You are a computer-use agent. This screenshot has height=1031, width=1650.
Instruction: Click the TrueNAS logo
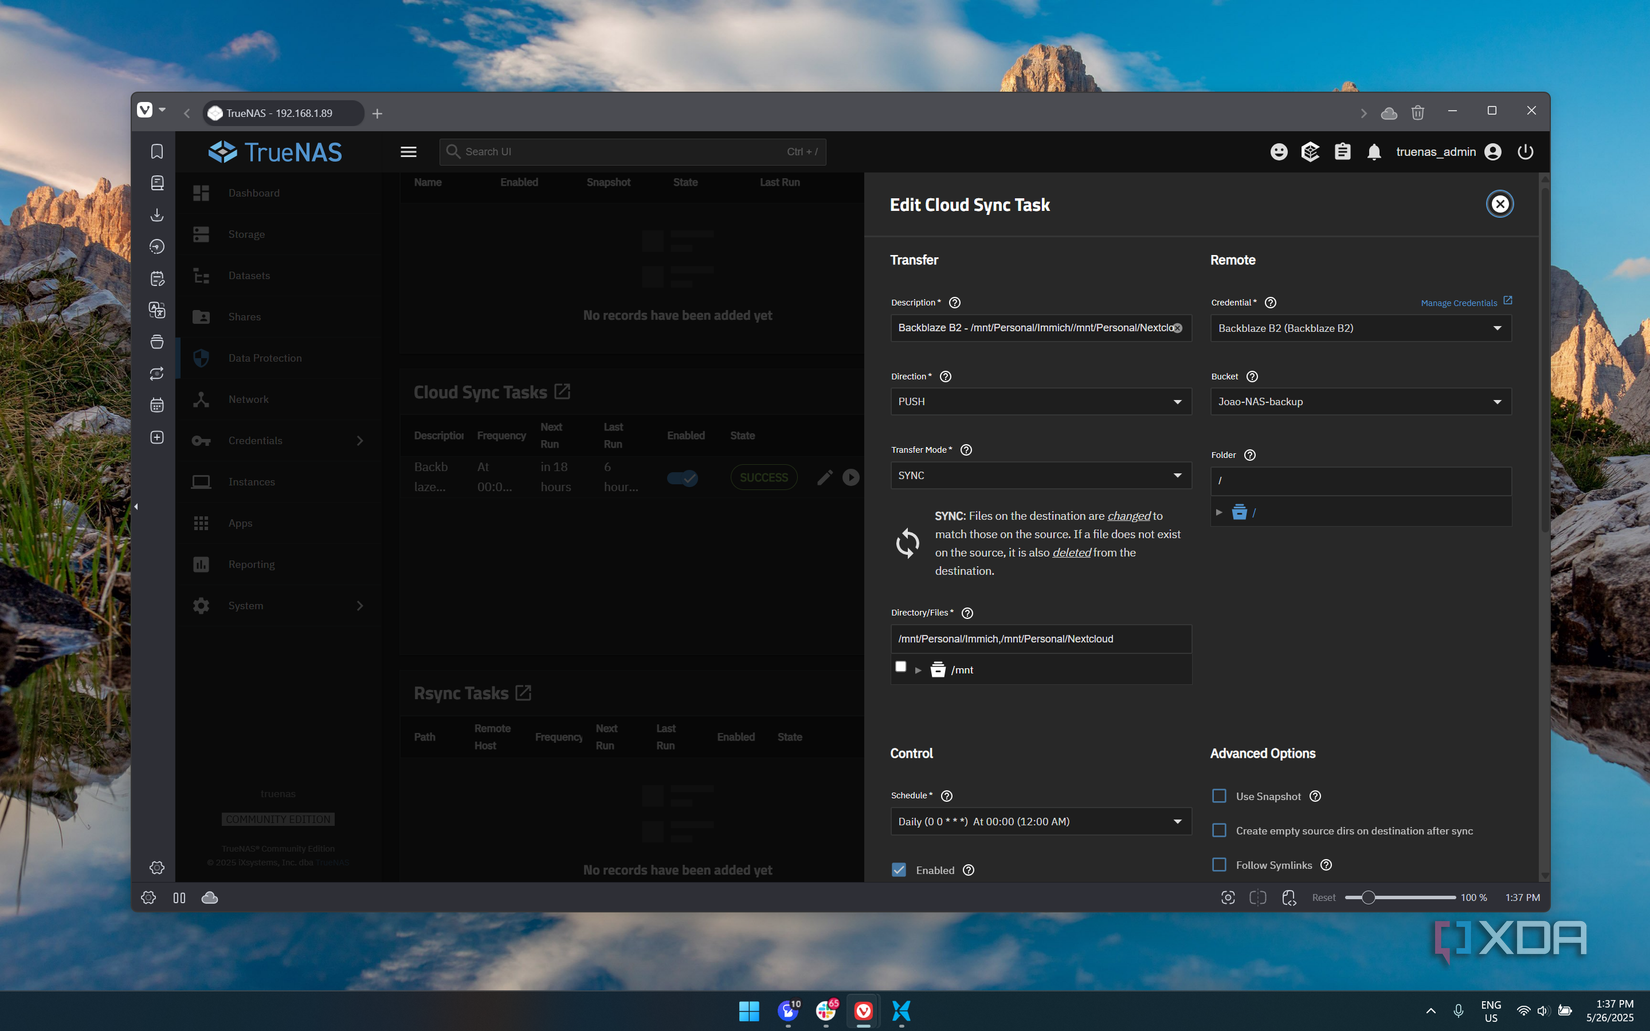pyautogui.click(x=275, y=152)
